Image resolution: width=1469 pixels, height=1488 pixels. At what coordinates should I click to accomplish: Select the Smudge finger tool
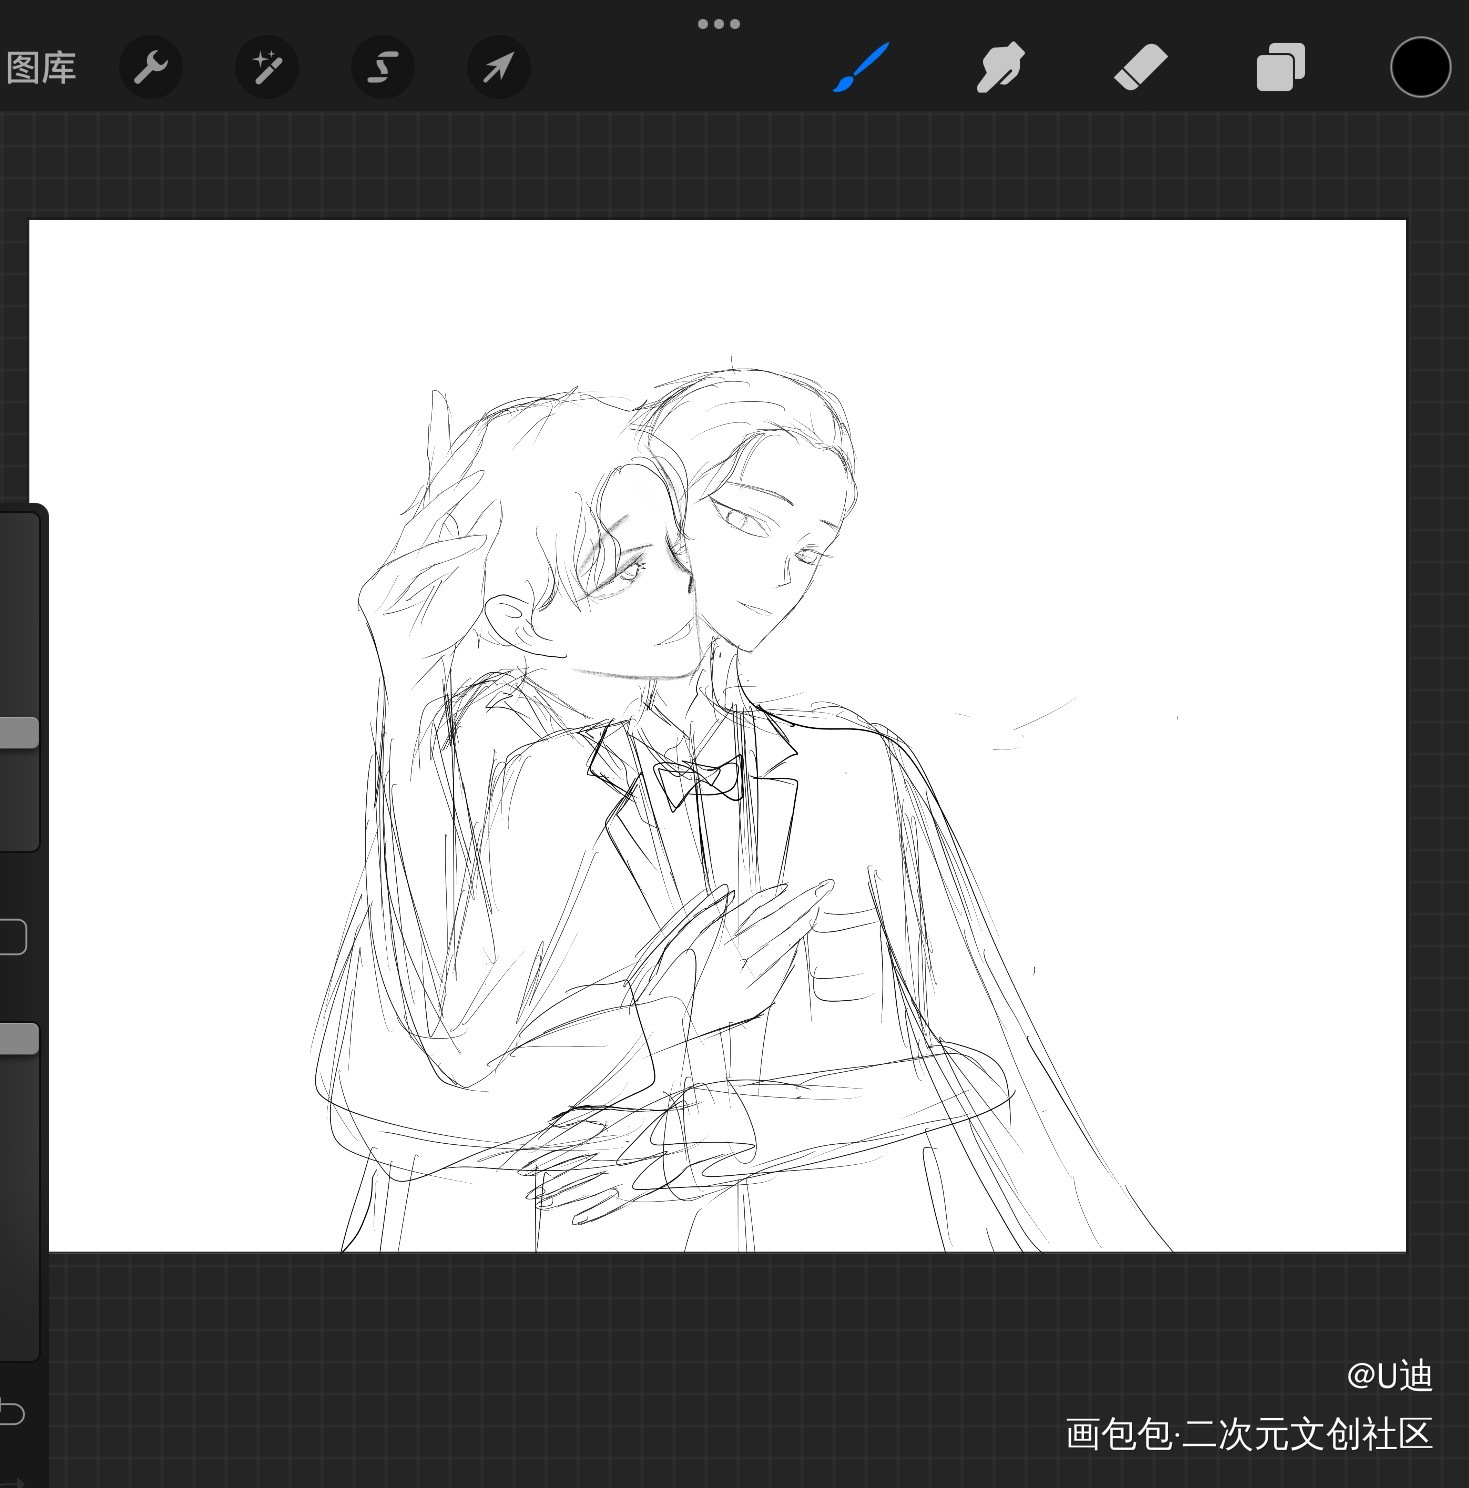[x=1000, y=68]
